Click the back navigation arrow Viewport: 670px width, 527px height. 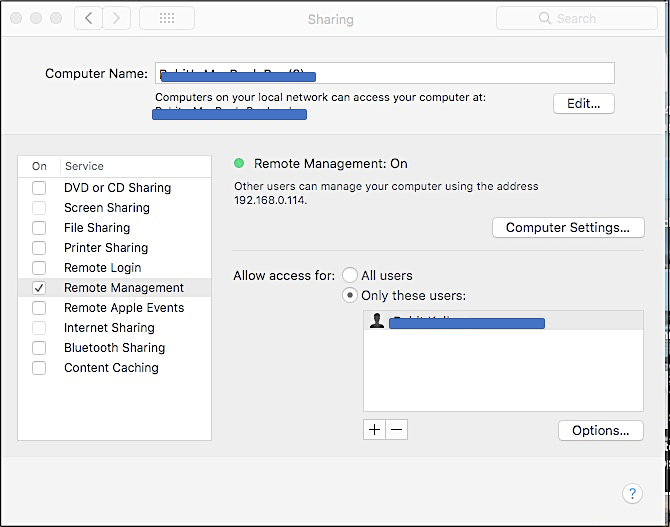point(88,18)
